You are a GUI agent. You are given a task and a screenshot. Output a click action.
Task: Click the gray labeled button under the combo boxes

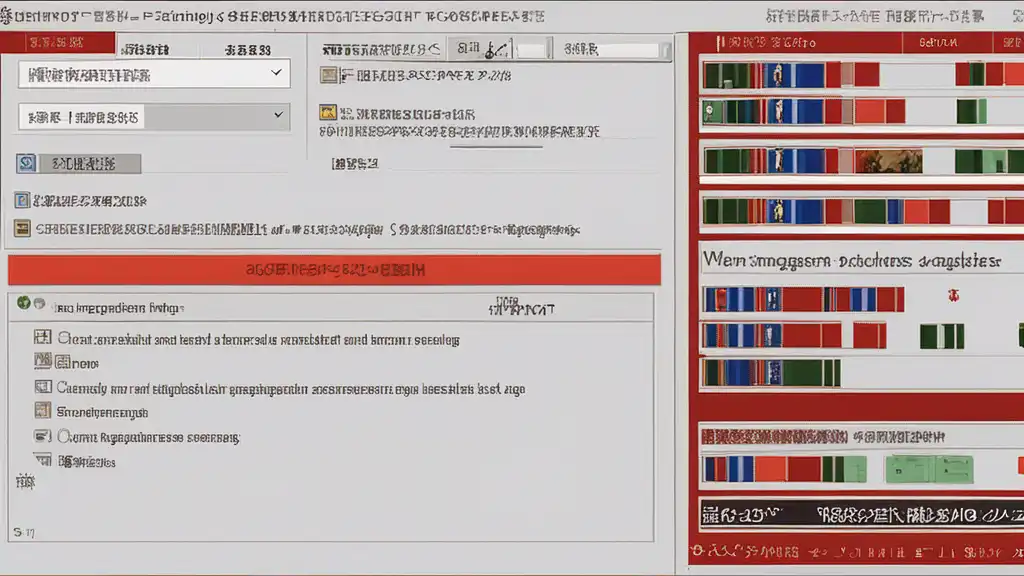click(x=89, y=163)
